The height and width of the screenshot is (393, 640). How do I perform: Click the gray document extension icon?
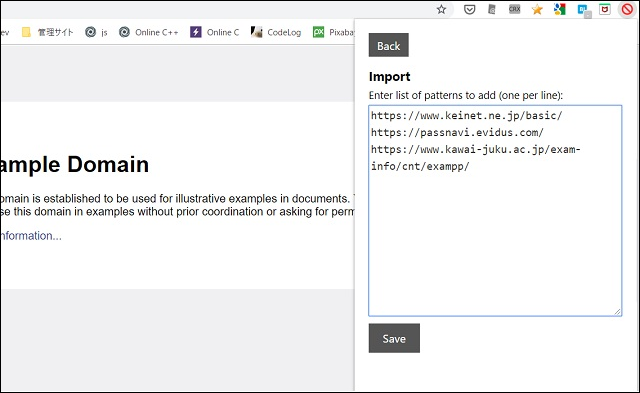pyautogui.click(x=492, y=9)
